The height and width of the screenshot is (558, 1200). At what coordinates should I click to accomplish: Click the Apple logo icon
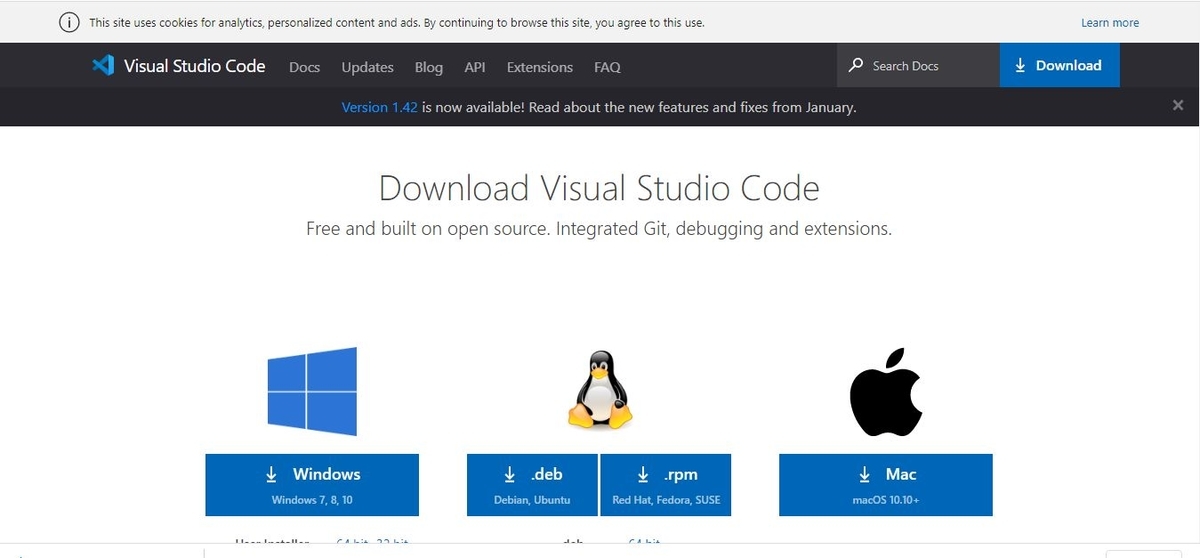point(886,391)
